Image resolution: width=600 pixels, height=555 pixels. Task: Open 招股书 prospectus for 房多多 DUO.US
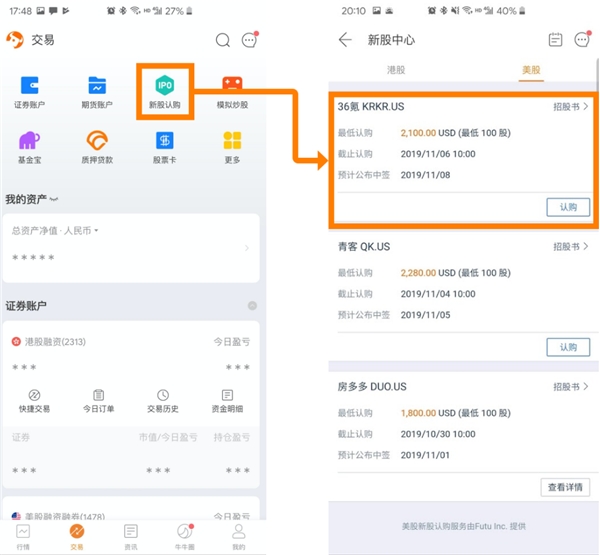point(571,387)
